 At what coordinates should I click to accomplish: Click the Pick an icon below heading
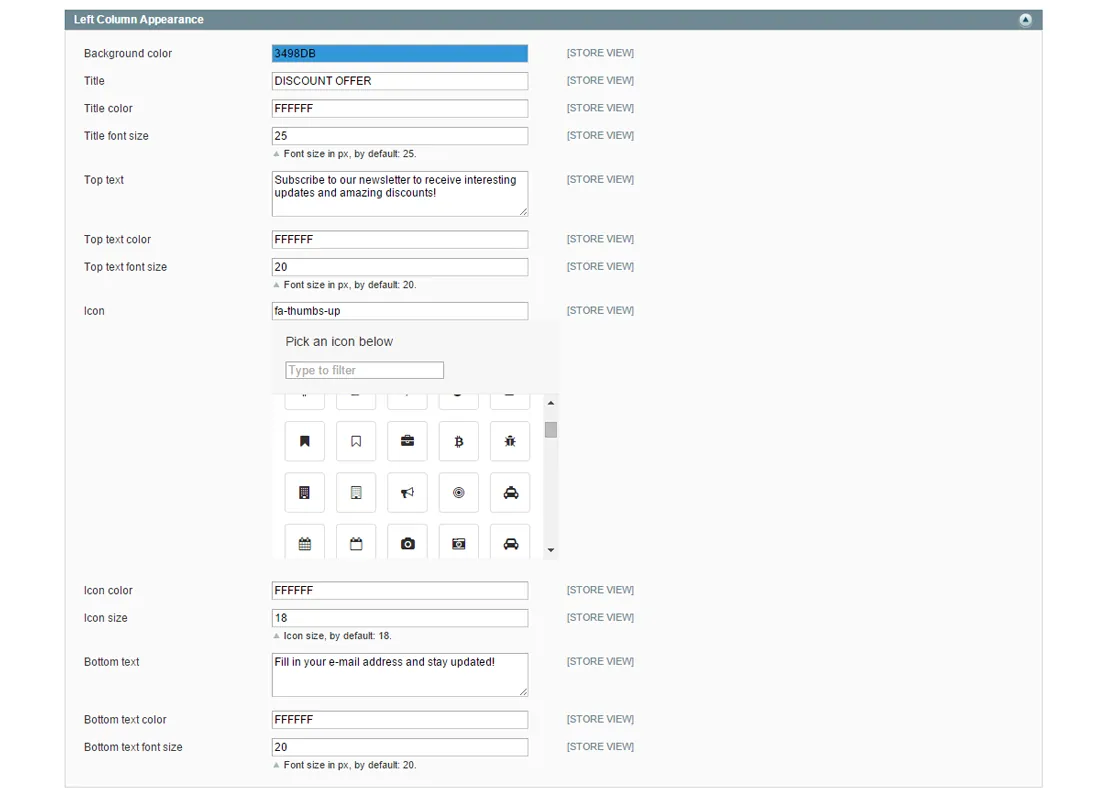[339, 342]
